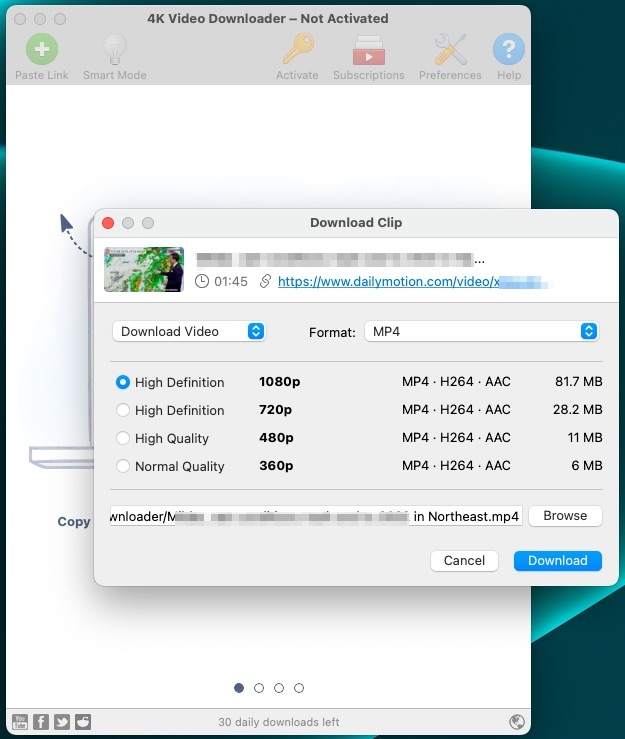Go to the first onboarding page dot

pyautogui.click(x=239, y=688)
